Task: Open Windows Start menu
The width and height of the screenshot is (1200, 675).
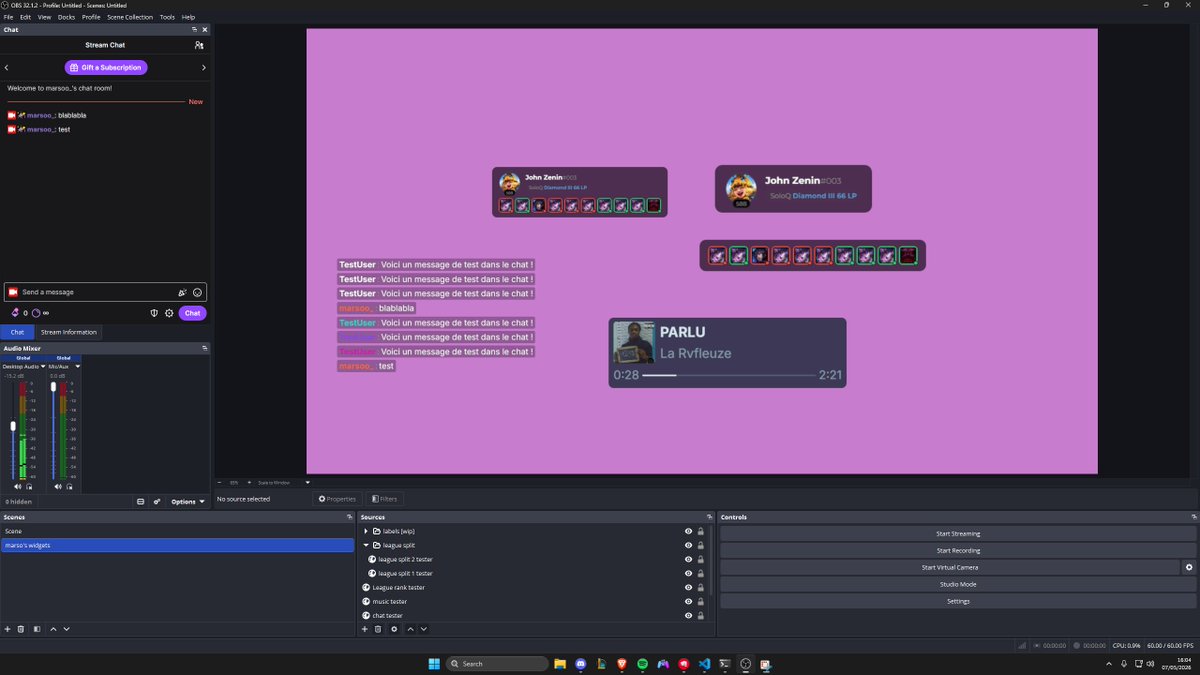Action: pos(434,664)
